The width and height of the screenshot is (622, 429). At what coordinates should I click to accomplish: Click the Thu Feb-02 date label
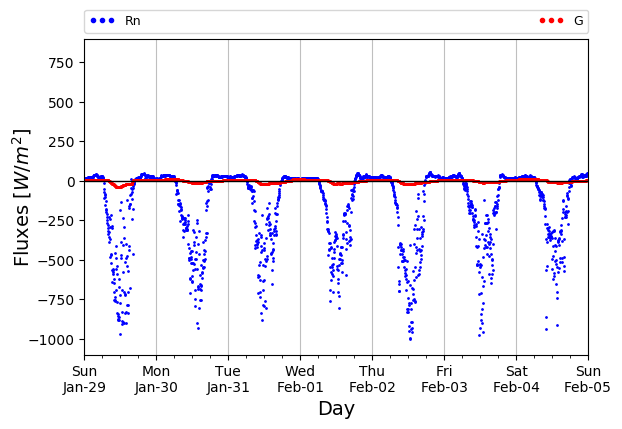click(x=372, y=379)
